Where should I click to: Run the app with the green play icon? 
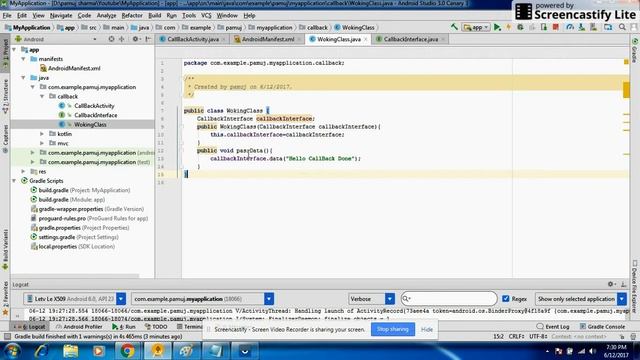click(x=497, y=27)
